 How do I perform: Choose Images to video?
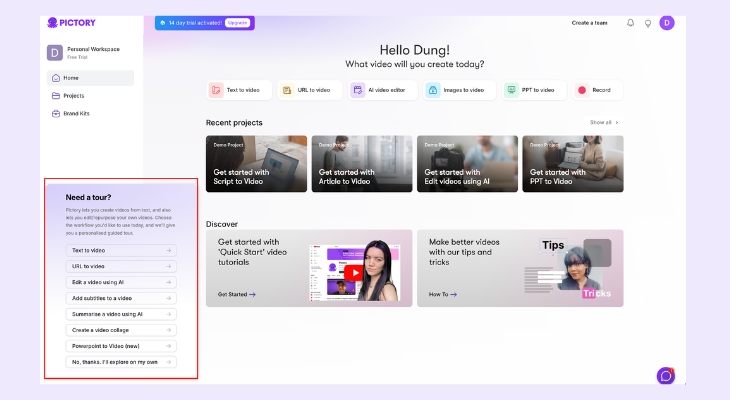[457, 90]
